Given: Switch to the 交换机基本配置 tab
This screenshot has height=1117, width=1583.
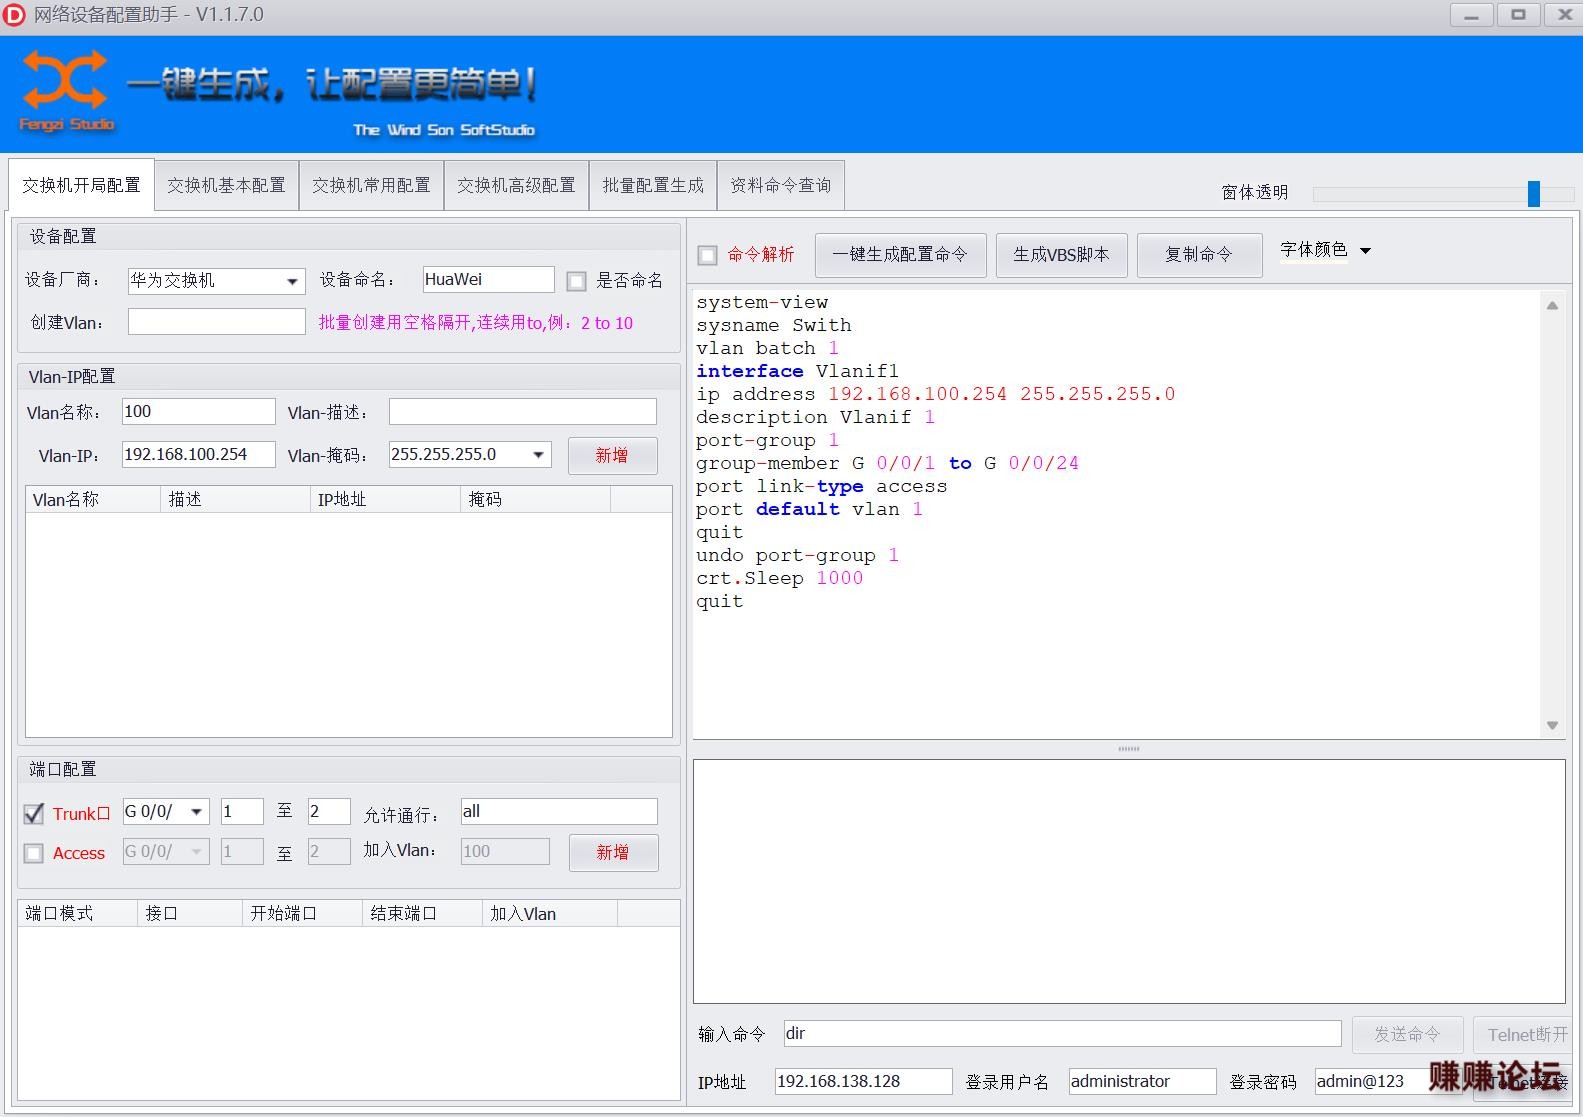Looking at the screenshot, I should (226, 185).
